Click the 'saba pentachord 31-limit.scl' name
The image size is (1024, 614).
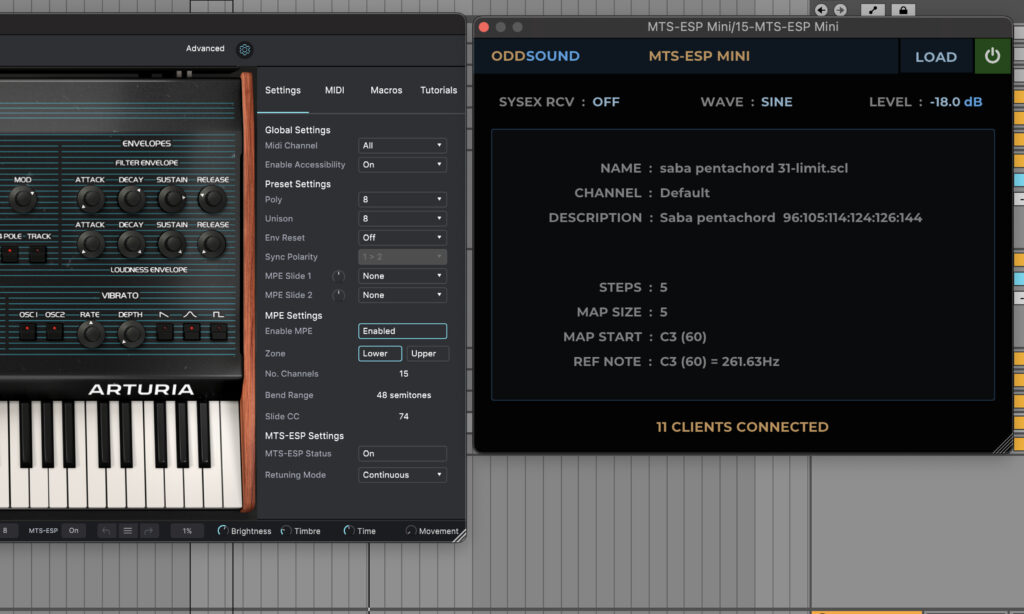(x=754, y=169)
